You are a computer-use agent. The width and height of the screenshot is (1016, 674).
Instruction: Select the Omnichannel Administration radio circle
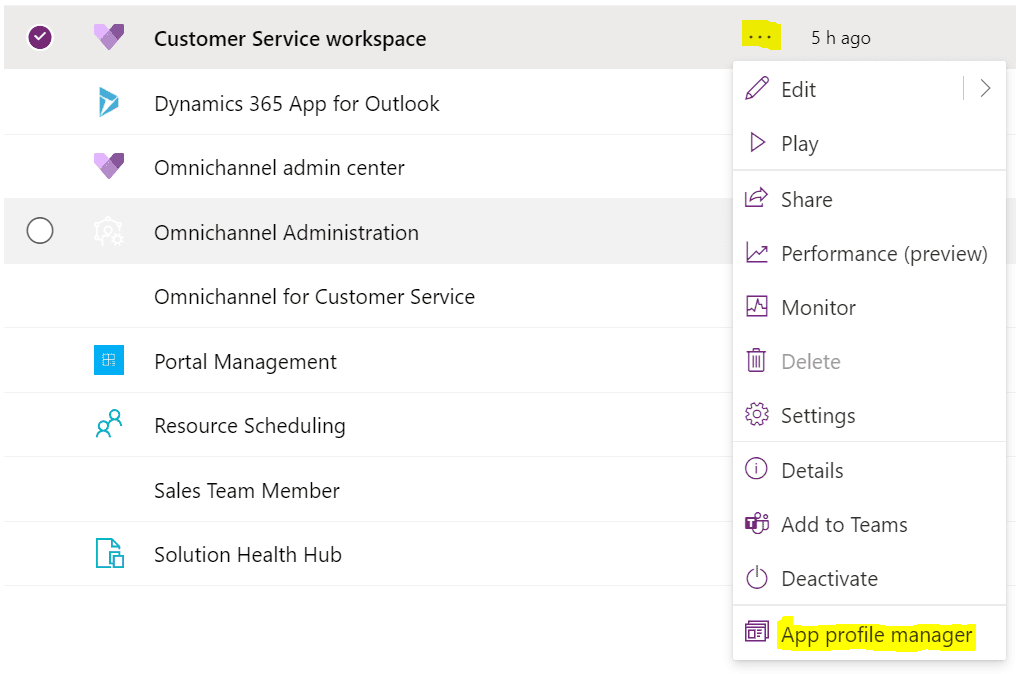(x=40, y=231)
